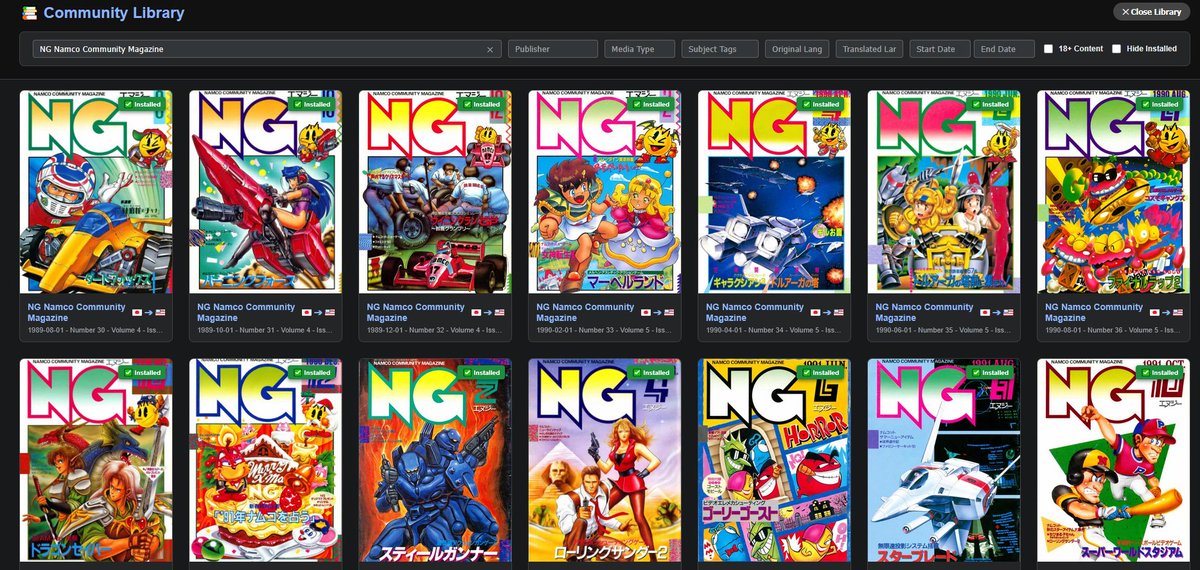Close the library with Close Library button
1200x570 pixels.
click(x=1152, y=12)
